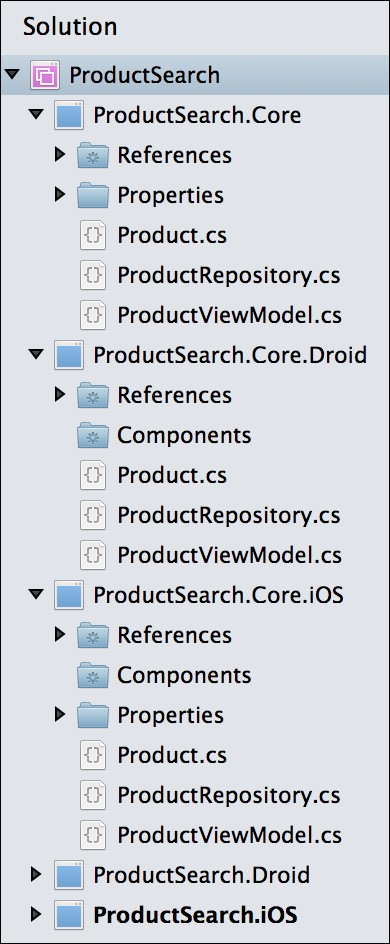This screenshot has height=944, width=390.
Task: Click ProductSearch.Core.Droid project icon
Action: click(x=69, y=355)
